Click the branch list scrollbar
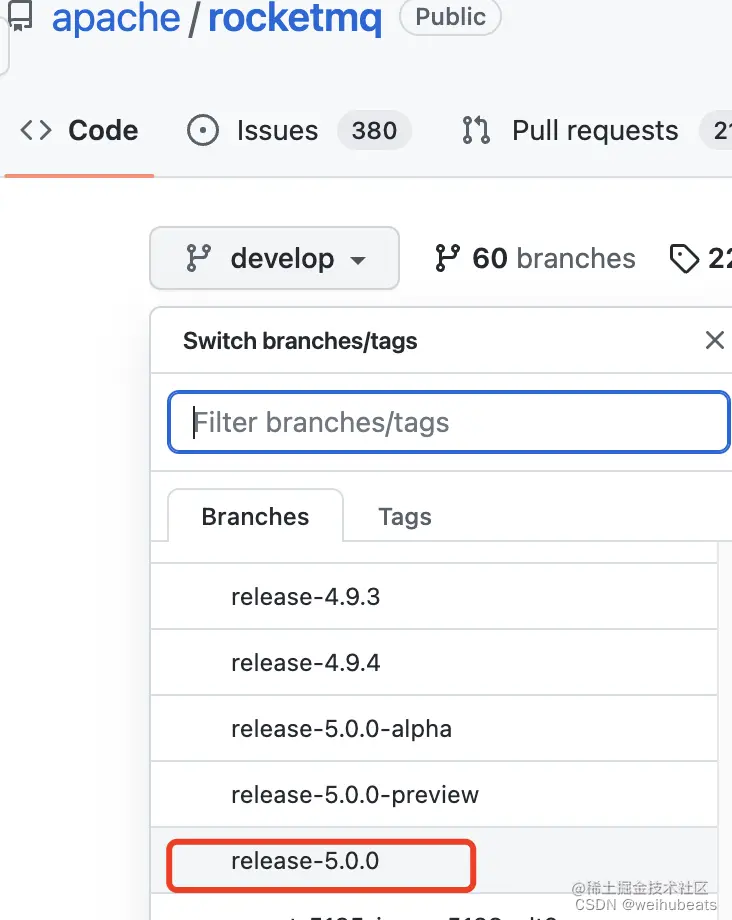Viewport: 732px width, 920px height. pyautogui.click(x=724, y=730)
